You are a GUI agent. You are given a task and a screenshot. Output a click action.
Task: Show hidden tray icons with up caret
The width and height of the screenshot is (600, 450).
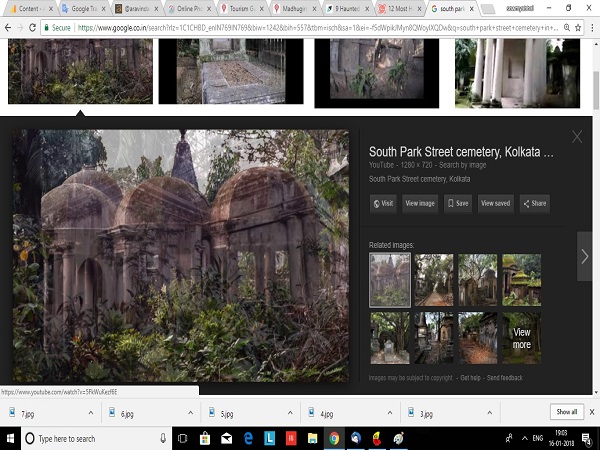[x=524, y=439]
